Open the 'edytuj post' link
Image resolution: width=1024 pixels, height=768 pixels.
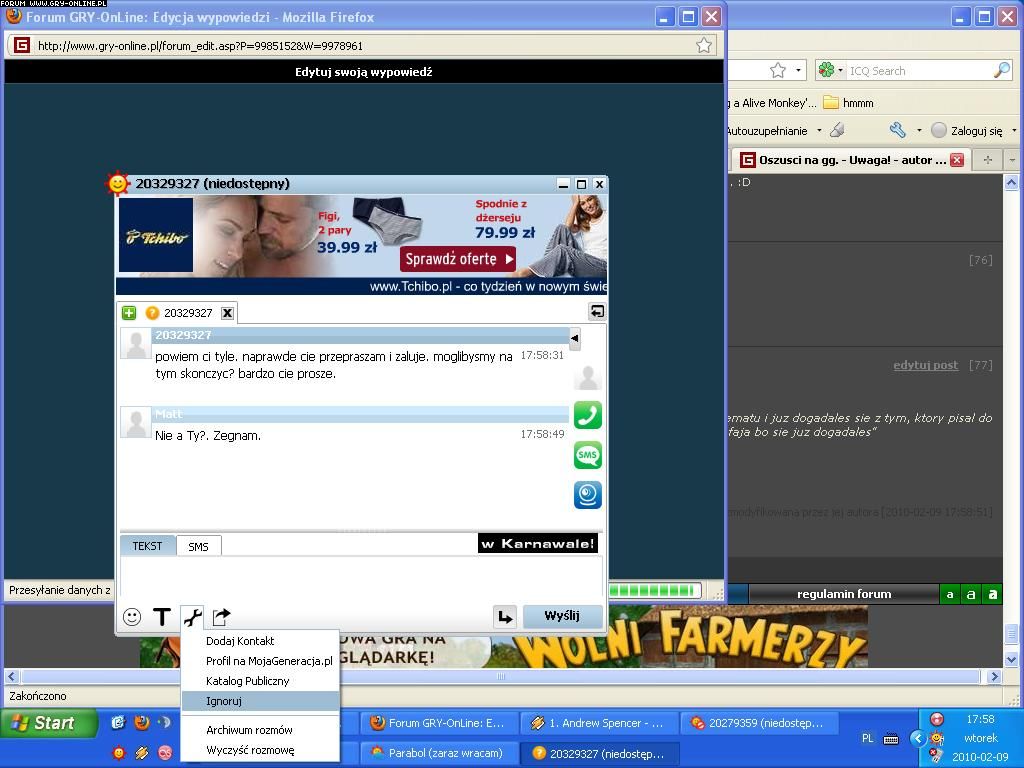pyautogui.click(x=925, y=365)
